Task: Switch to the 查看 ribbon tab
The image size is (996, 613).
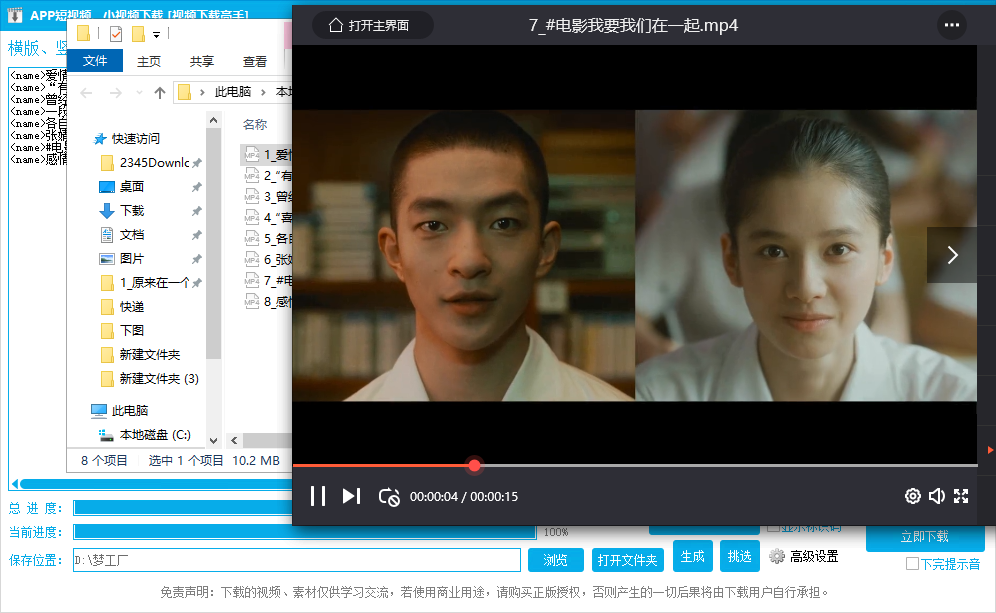Action: point(254,61)
